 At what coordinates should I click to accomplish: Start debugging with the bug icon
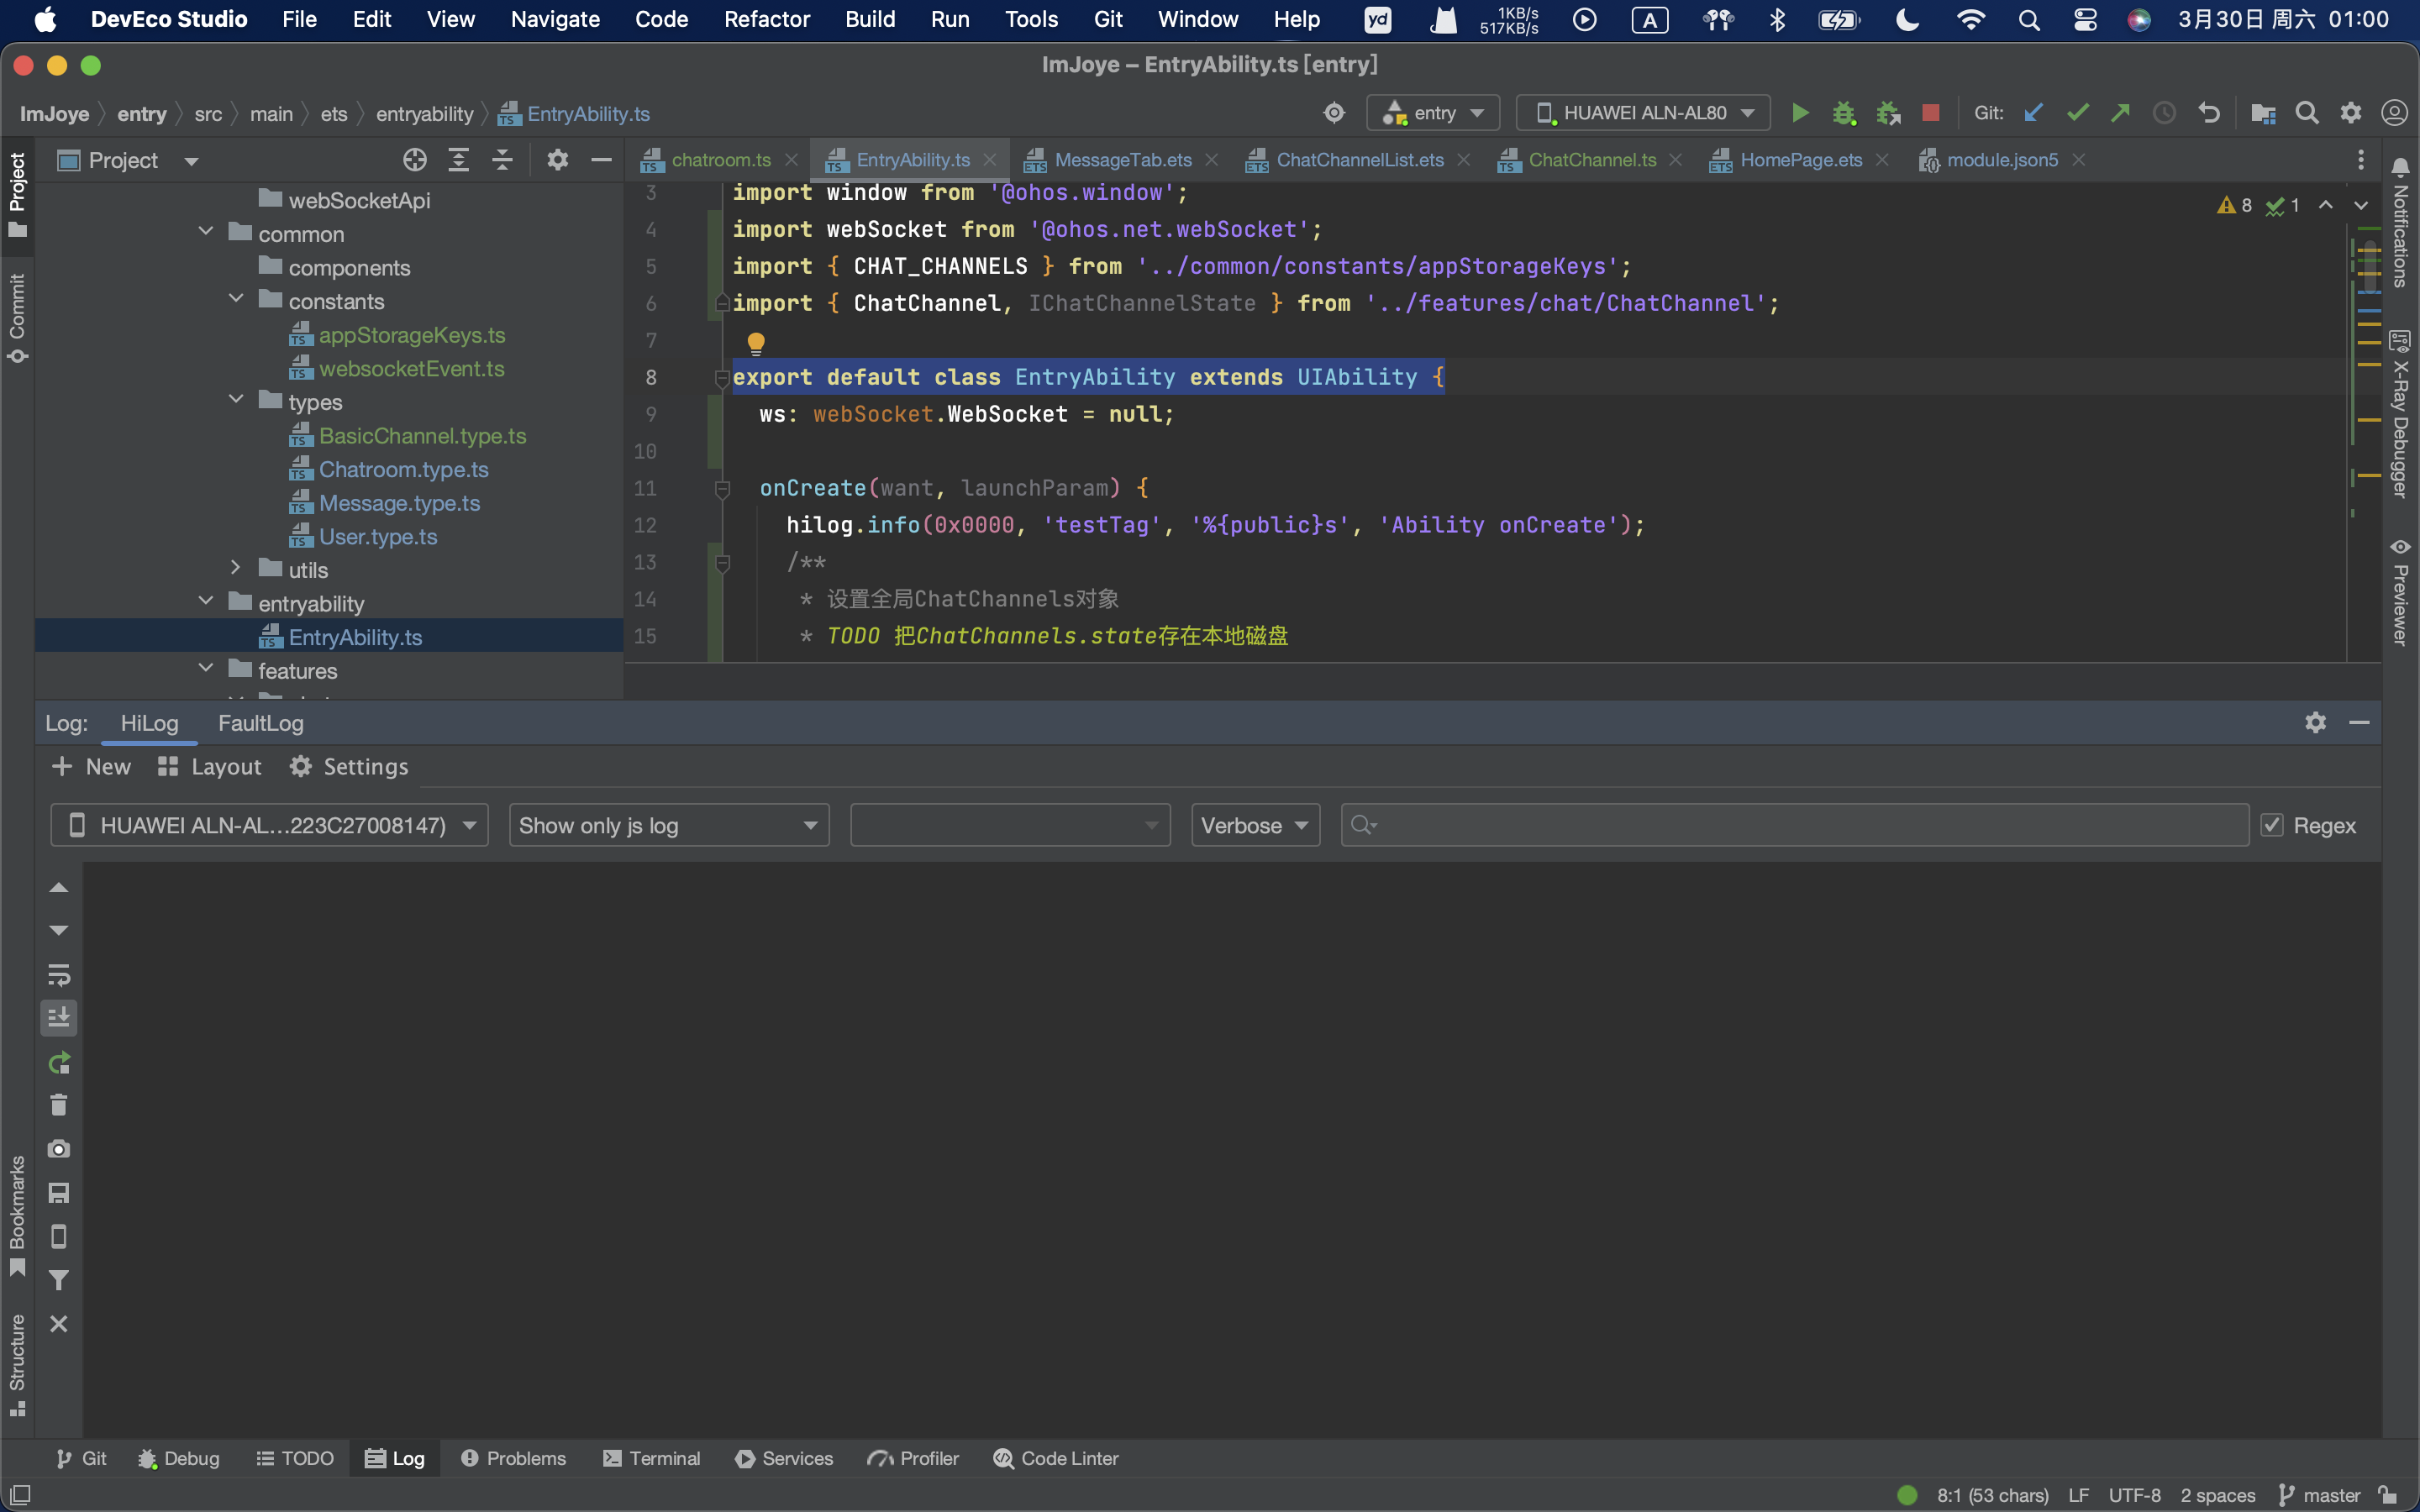pyautogui.click(x=1844, y=113)
